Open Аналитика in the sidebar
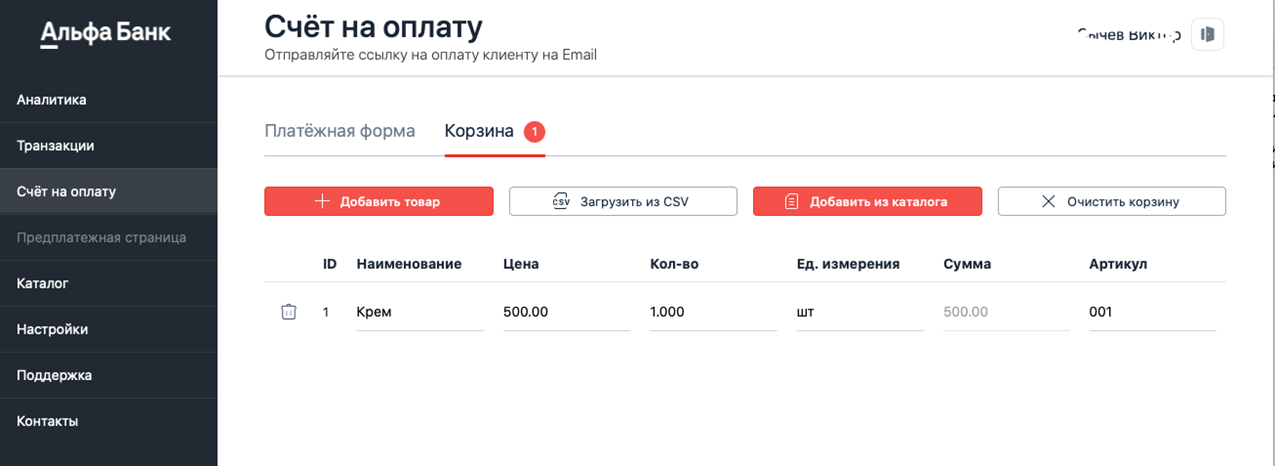The height and width of the screenshot is (466, 1275). (x=52, y=100)
